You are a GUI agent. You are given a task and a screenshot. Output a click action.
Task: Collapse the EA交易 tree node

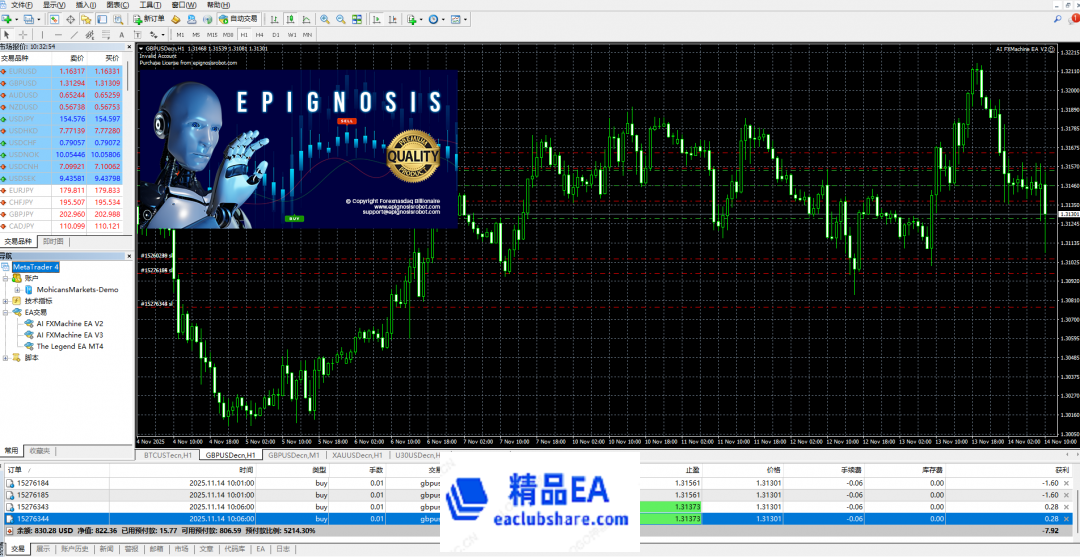(6, 312)
